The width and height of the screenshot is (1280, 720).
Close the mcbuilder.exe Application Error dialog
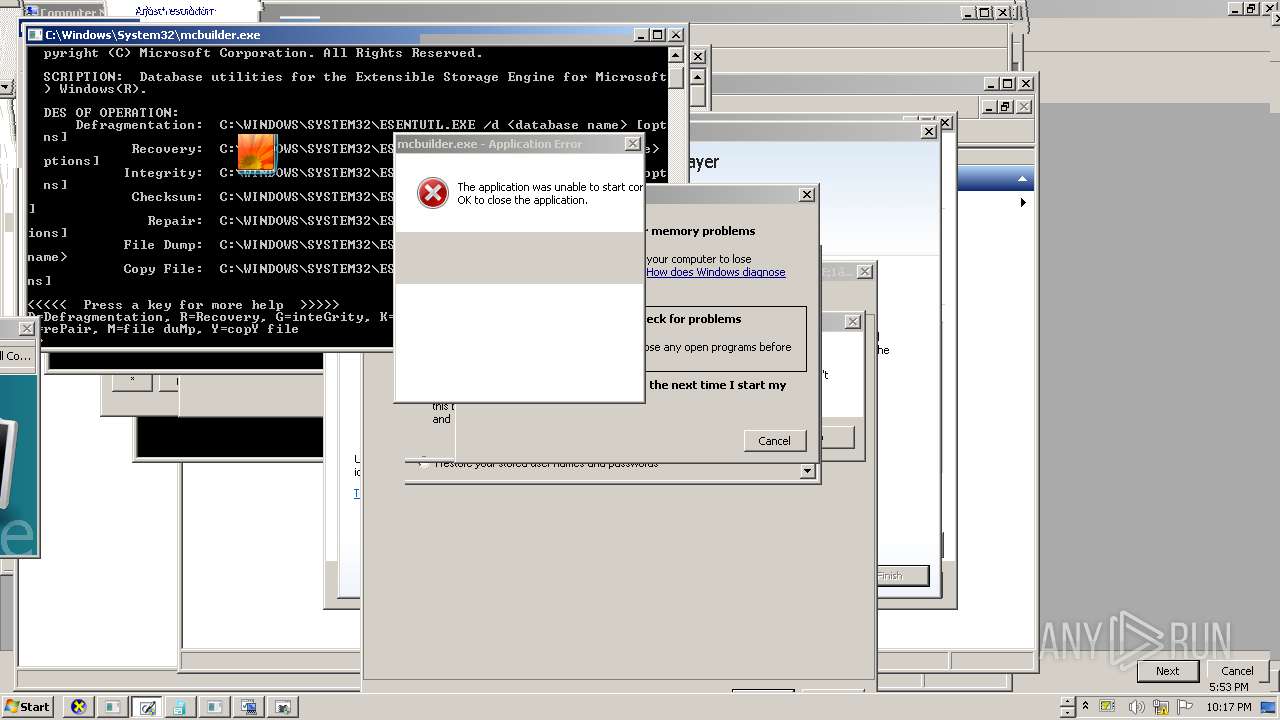click(632, 144)
